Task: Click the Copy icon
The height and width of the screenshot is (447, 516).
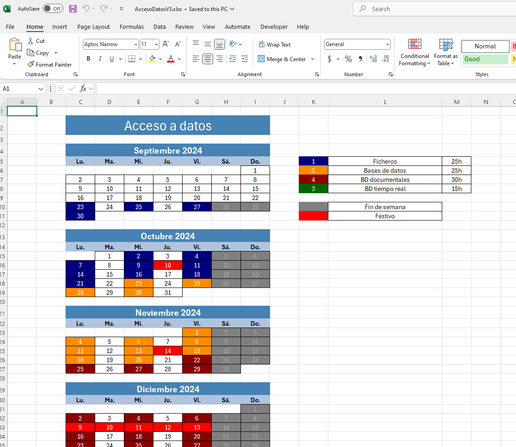Action: coord(30,53)
